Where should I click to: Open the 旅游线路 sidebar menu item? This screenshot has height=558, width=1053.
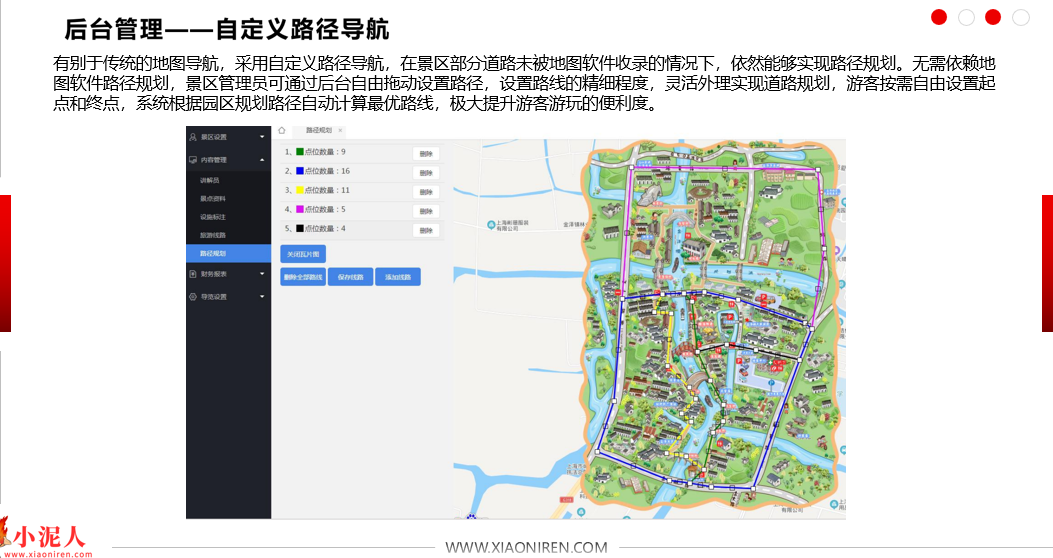pos(213,235)
